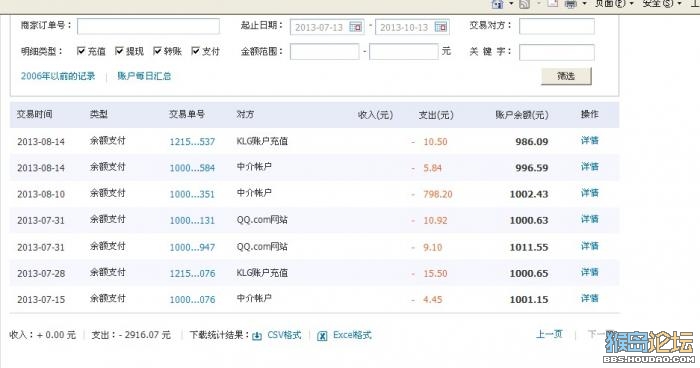
Task: Click the 操作 column header
Action: pyautogui.click(x=590, y=114)
